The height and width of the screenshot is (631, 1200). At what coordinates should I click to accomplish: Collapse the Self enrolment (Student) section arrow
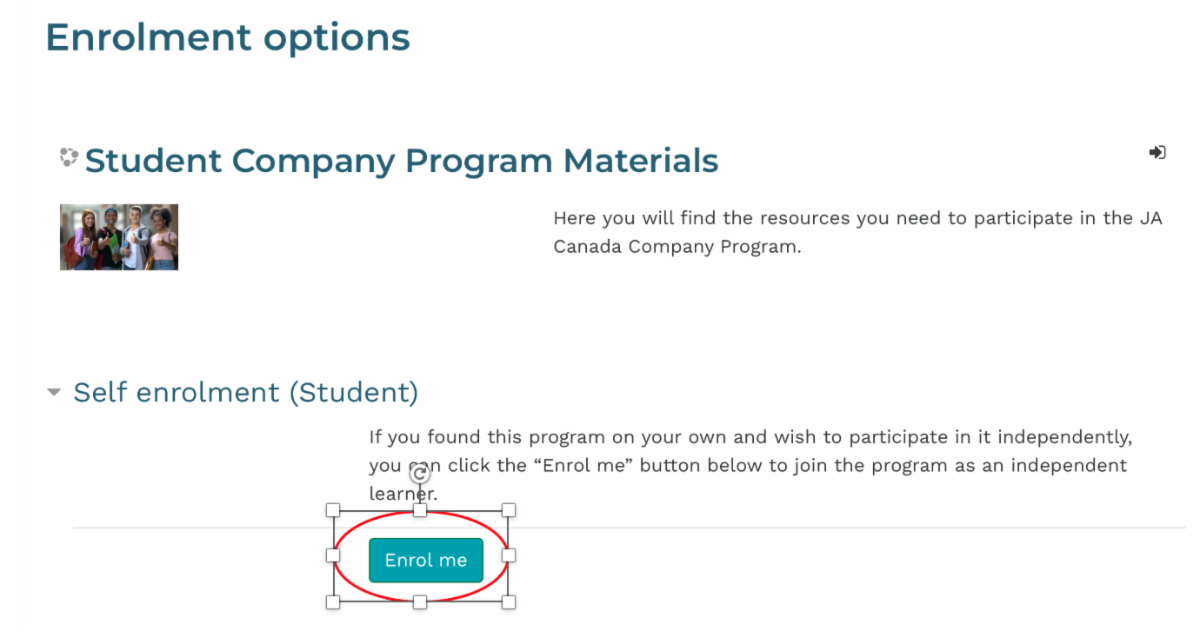click(54, 393)
